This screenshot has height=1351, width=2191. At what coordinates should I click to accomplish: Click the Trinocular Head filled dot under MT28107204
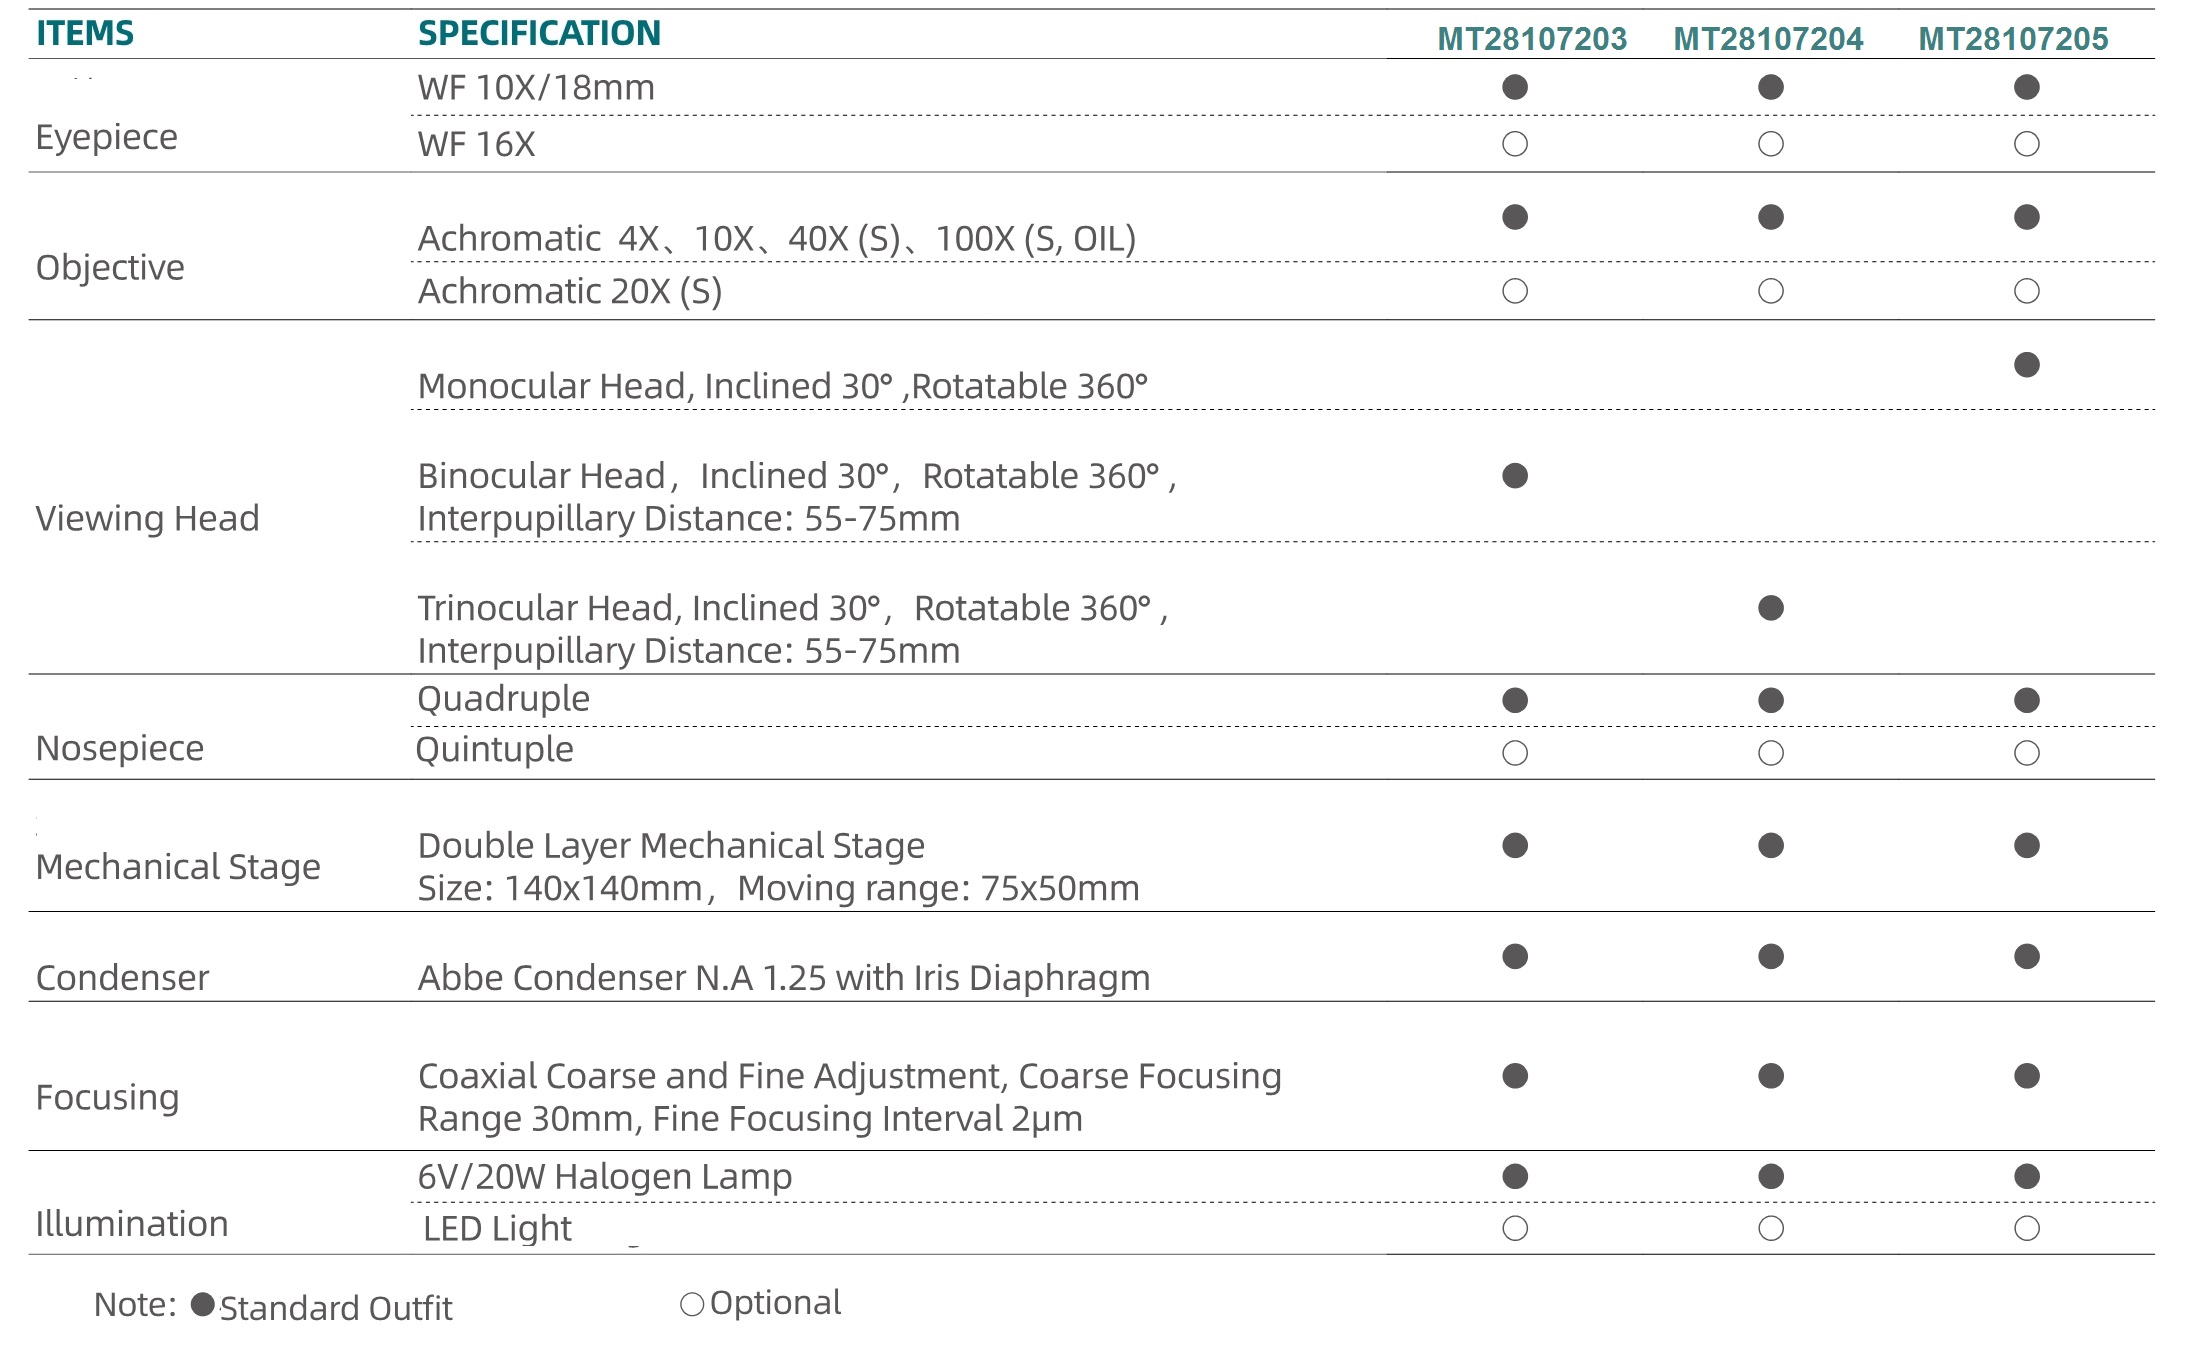coord(1770,608)
